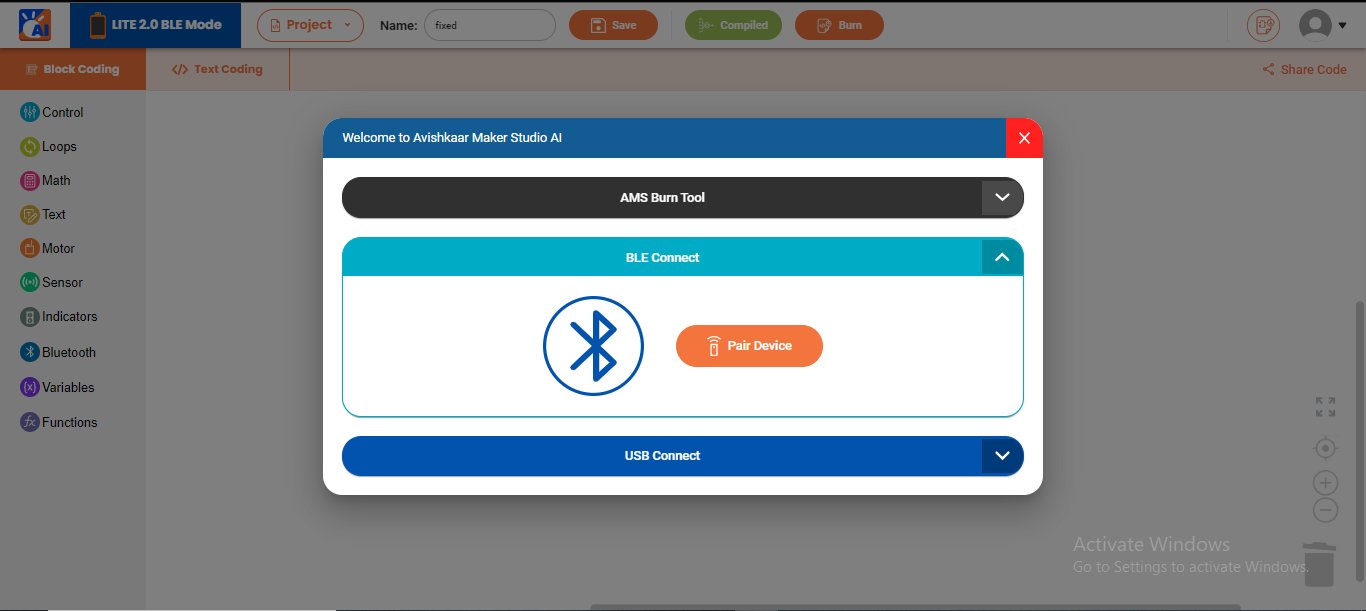This screenshot has width=1366, height=611.
Task: Click the Share Code link
Action: 1304,69
